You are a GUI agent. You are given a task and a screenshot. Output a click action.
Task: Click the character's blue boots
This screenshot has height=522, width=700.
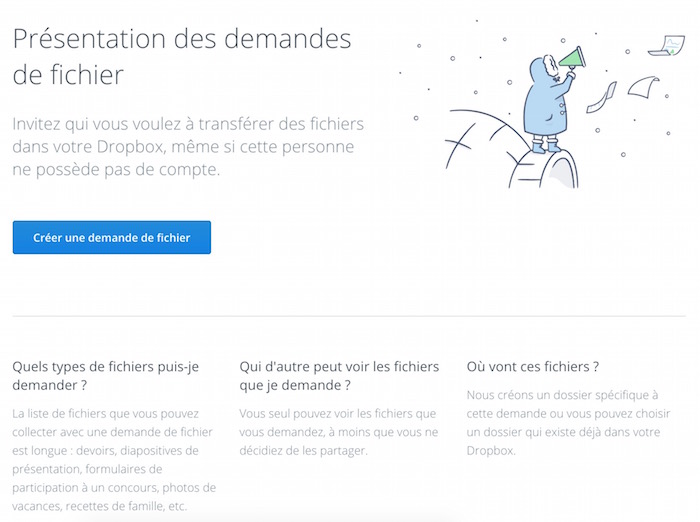pos(546,145)
